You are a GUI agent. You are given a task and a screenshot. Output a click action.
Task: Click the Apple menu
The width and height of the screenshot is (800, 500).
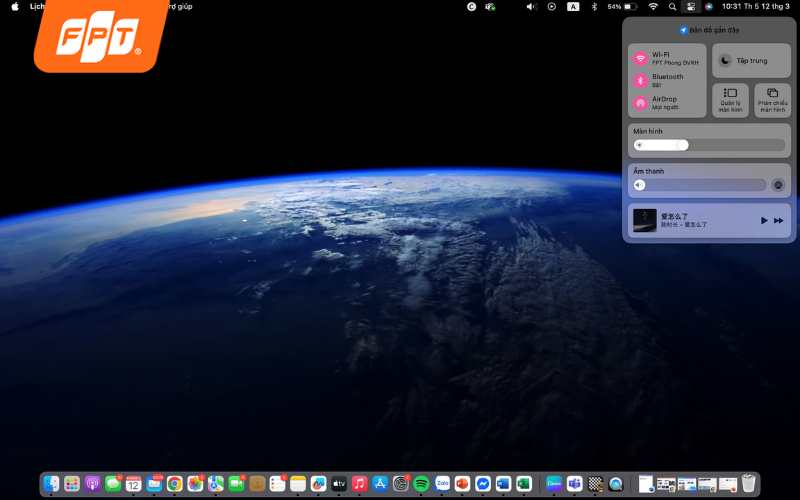coord(15,6)
